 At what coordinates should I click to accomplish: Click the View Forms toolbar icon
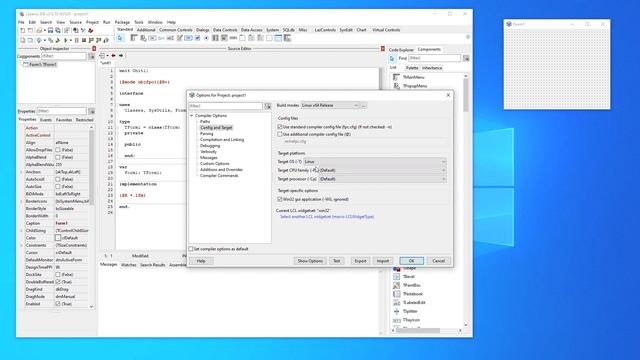click(29, 40)
